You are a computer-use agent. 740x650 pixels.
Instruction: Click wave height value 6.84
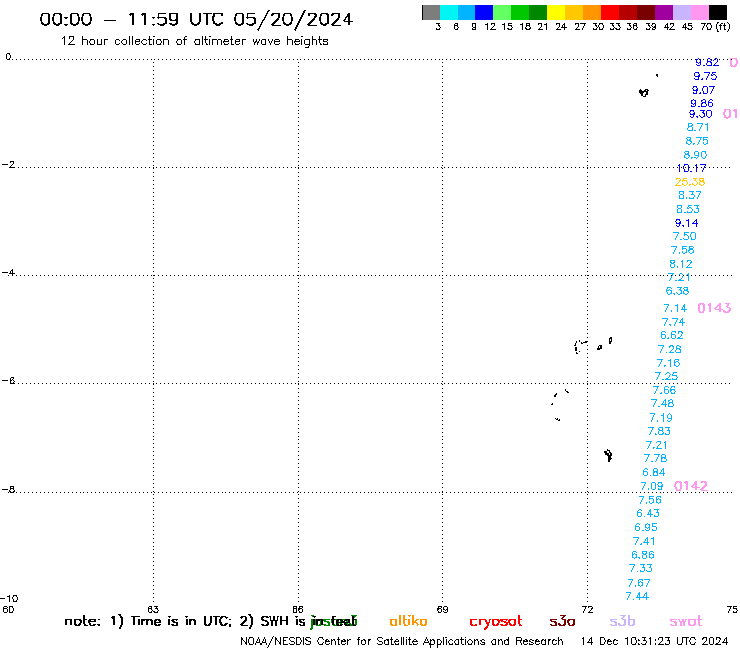(654, 472)
